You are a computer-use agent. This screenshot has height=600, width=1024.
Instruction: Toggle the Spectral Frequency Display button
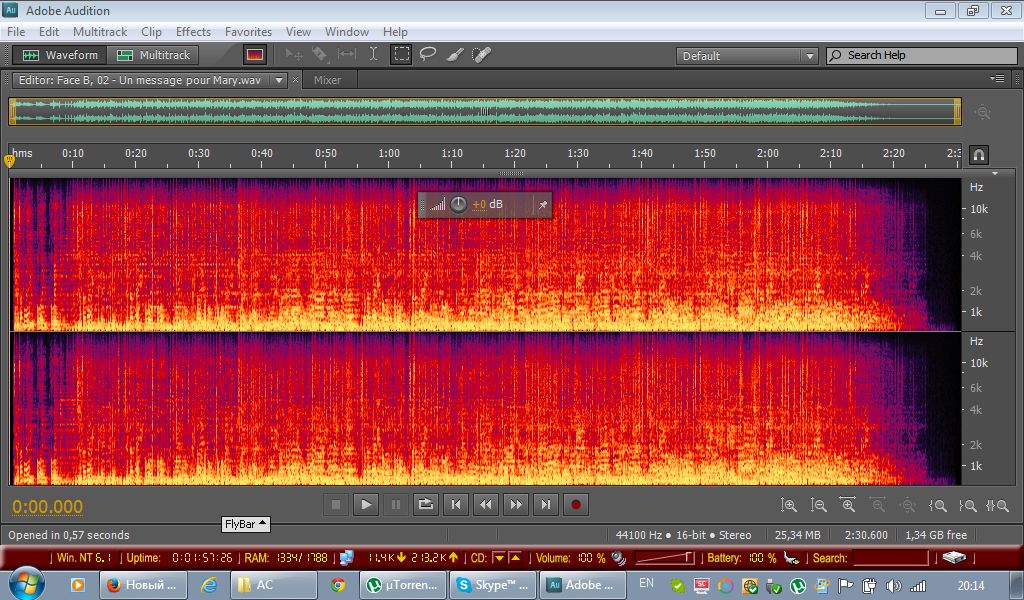point(255,55)
